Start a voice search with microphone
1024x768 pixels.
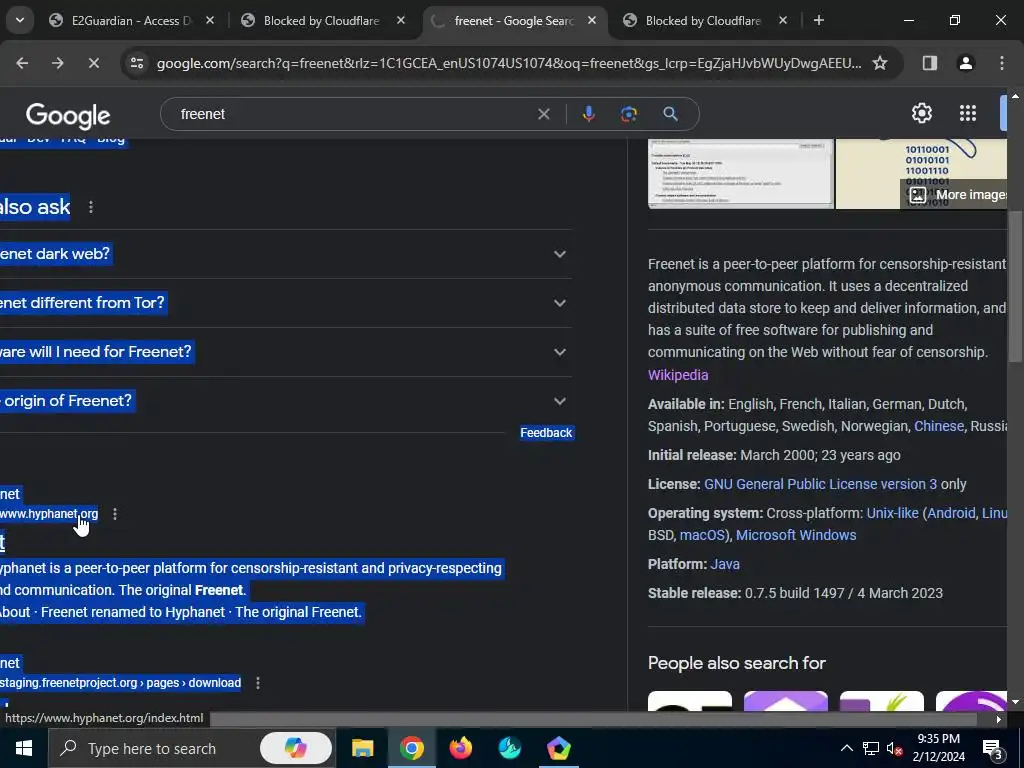[x=588, y=114]
